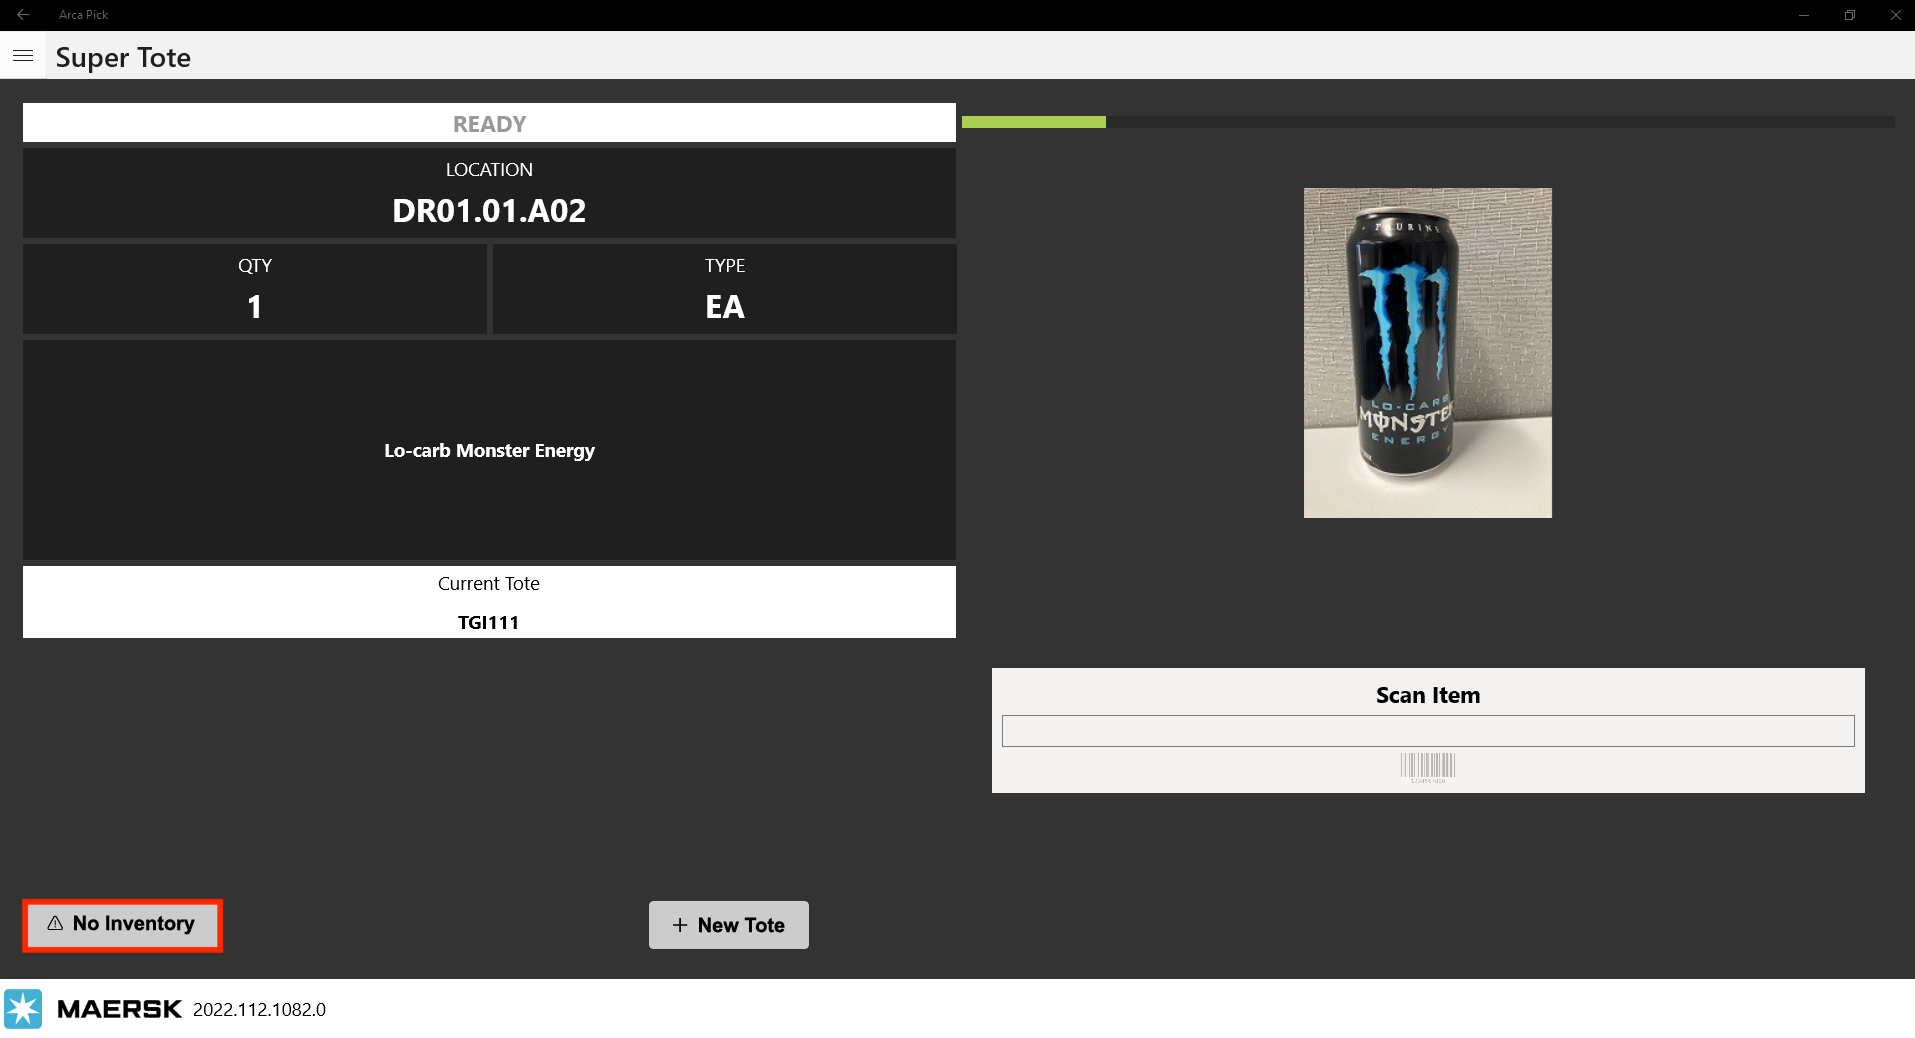Viewport: 1915px width, 1038px height.
Task: Click the barcode icon under Scan Item
Action: point(1427,766)
